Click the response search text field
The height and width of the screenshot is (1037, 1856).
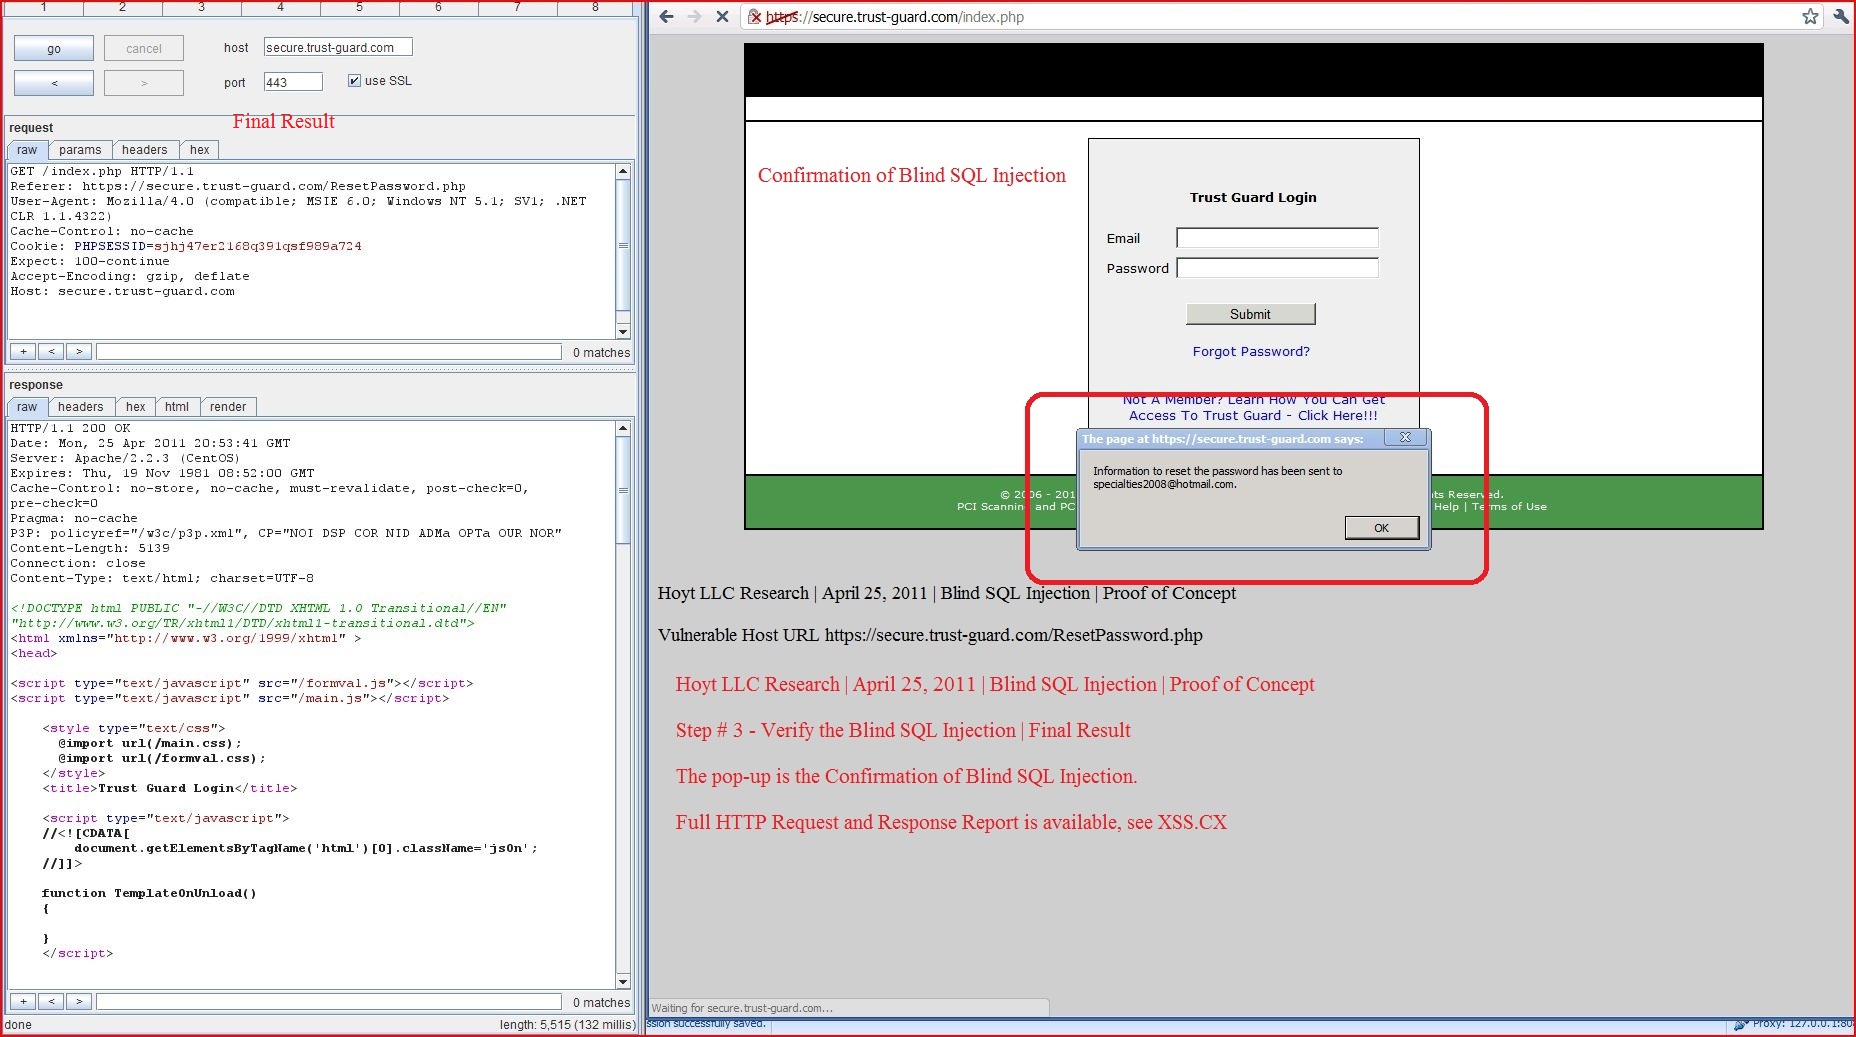tap(329, 1001)
